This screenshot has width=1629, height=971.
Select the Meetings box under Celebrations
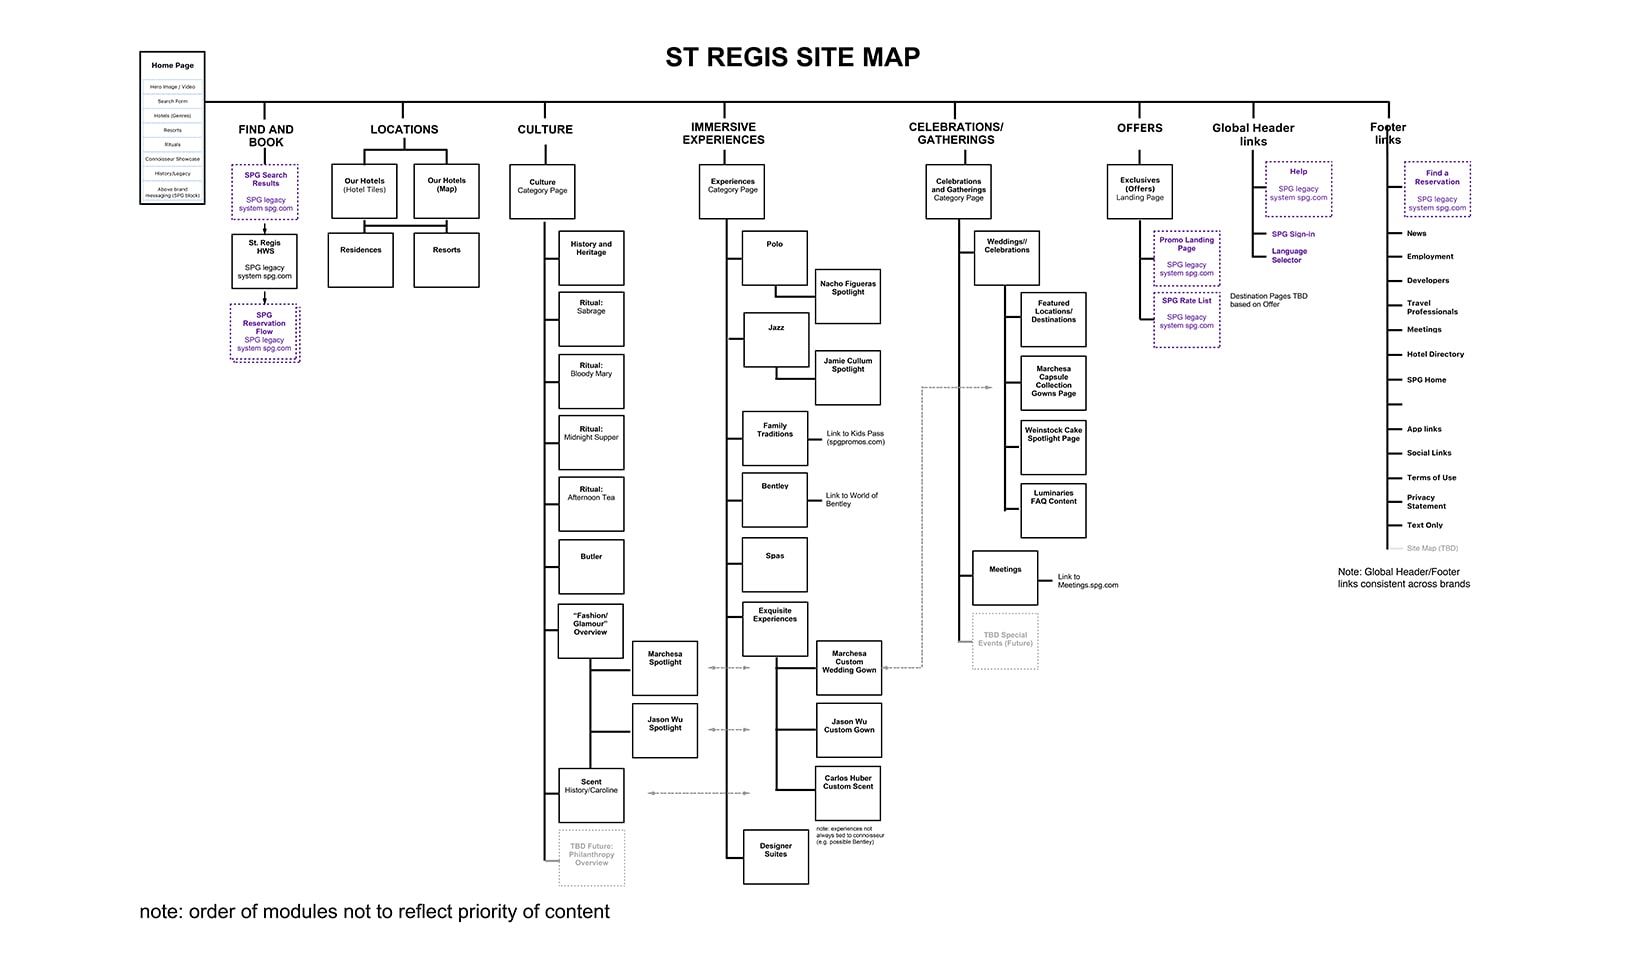pyautogui.click(x=1005, y=578)
